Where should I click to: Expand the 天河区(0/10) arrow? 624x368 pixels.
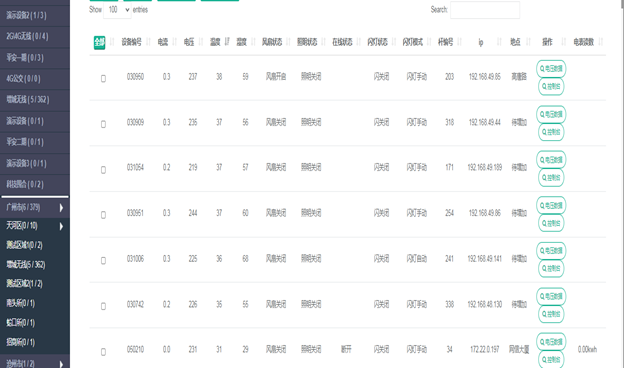(x=61, y=226)
